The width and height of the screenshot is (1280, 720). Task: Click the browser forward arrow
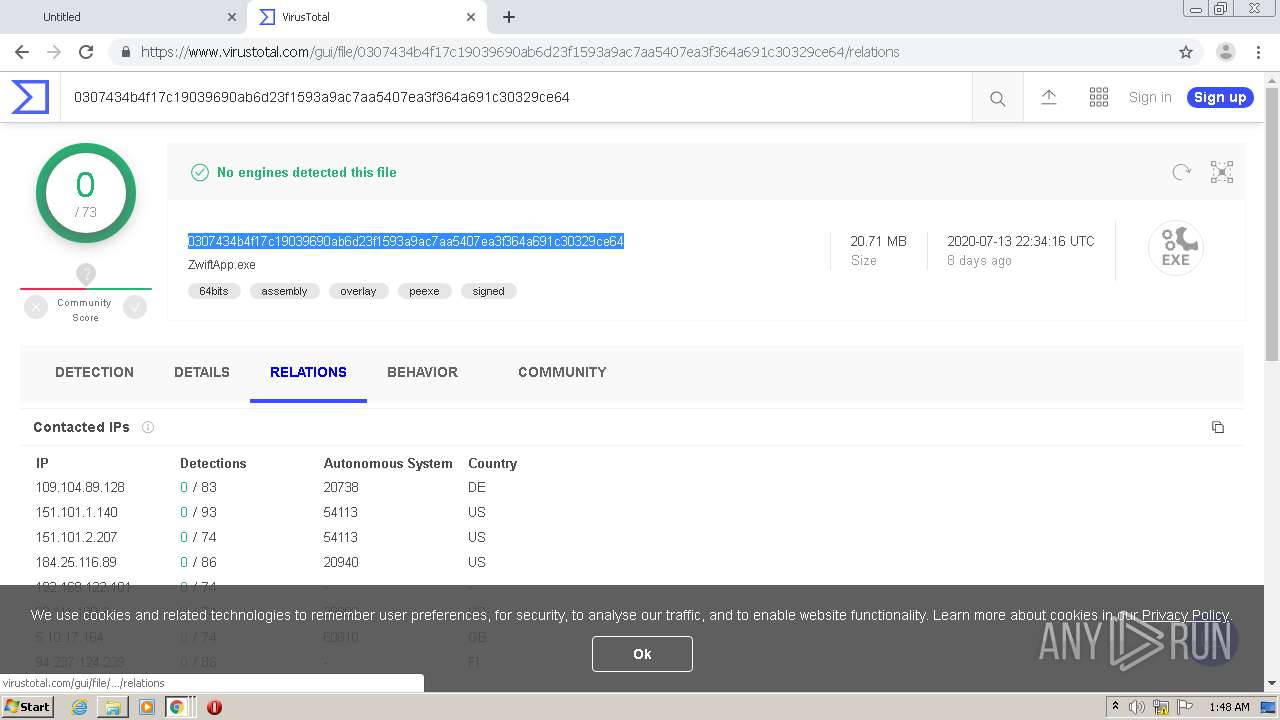pyautogui.click(x=54, y=52)
